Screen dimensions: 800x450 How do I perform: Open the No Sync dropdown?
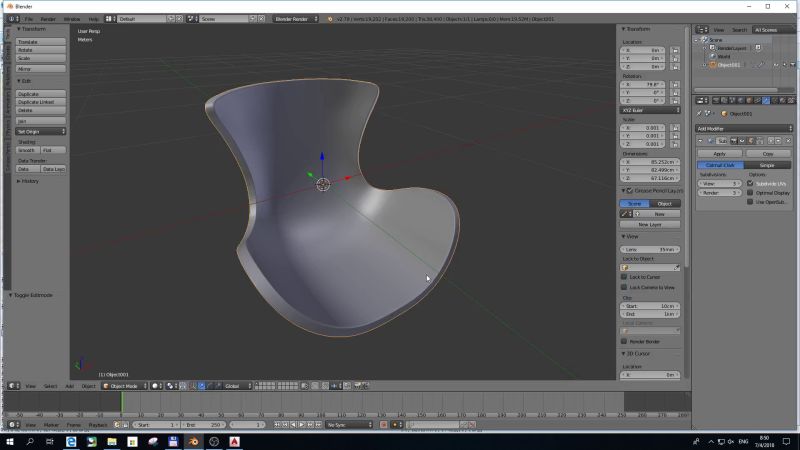coord(349,424)
